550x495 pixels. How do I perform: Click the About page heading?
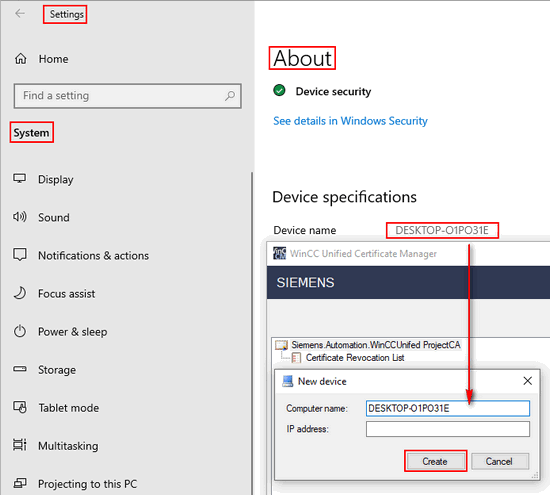click(302, 58)
